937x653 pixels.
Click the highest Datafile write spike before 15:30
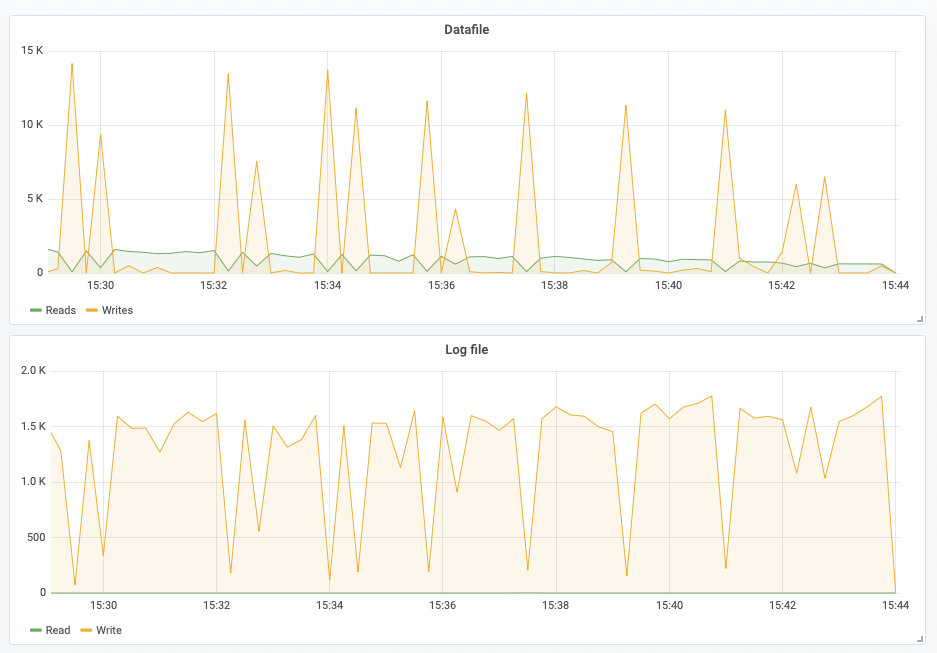point(72,65)
